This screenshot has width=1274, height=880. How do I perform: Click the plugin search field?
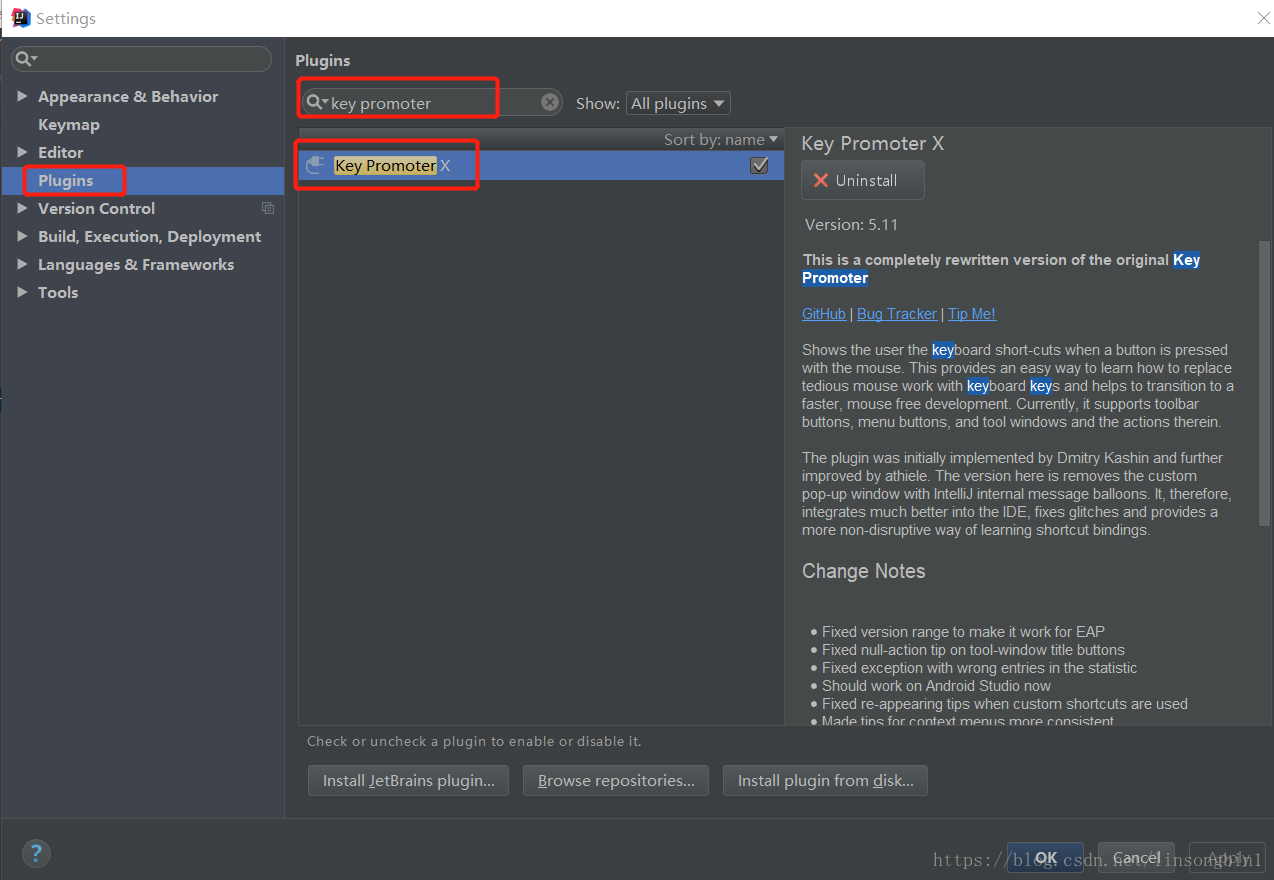click(x=432, y=102)
